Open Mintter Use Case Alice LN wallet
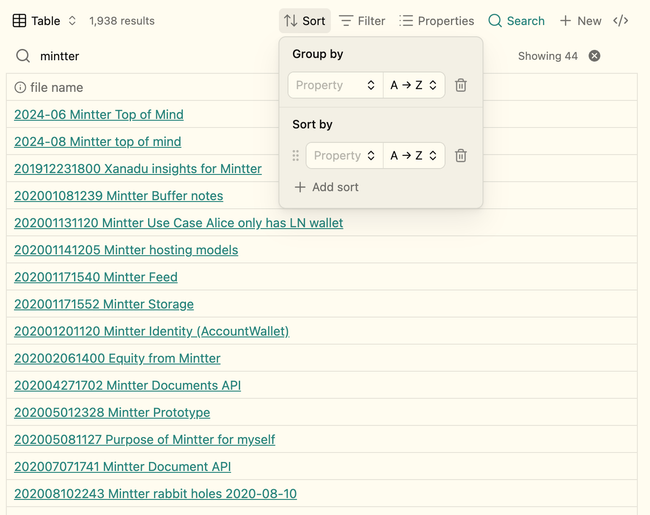Viewport: 650px width, 515px height. (179, 223)
